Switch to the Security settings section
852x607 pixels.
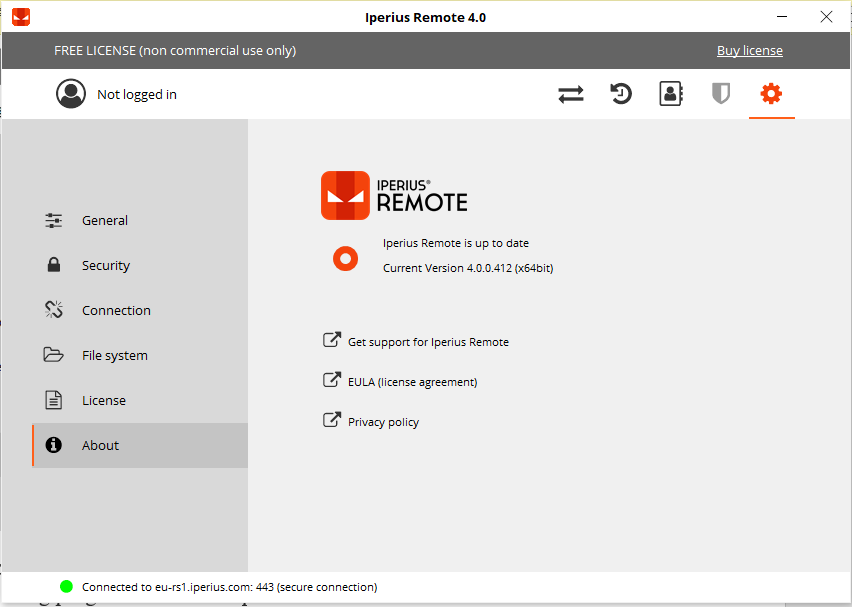tap(106, 266)
